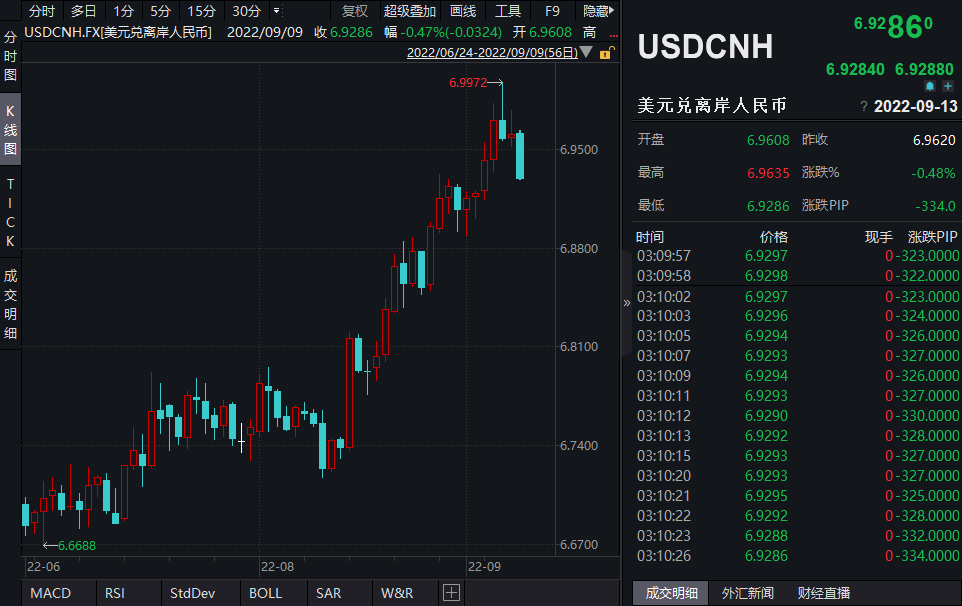Select the K线图 view in left sidebar
This screenshot has height=606, width=962.
click(x=10, y=129)
